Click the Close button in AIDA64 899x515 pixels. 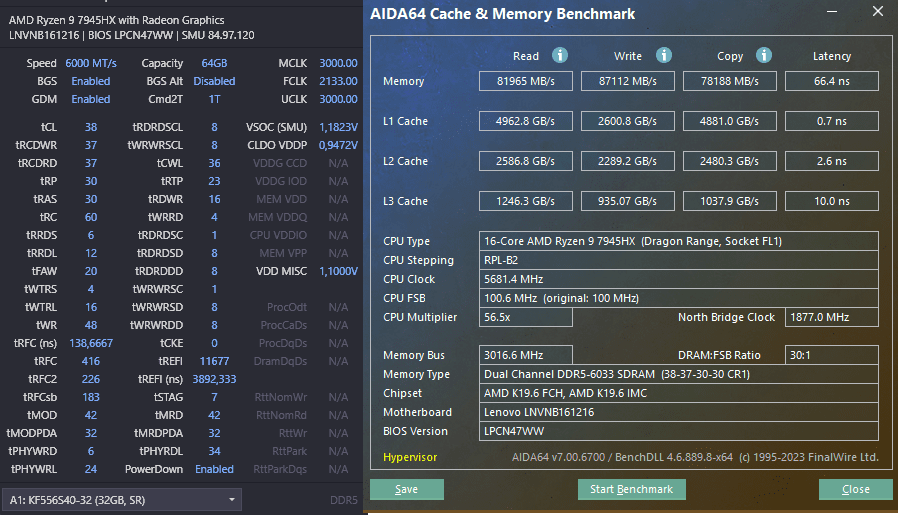[x=855, y=489]
